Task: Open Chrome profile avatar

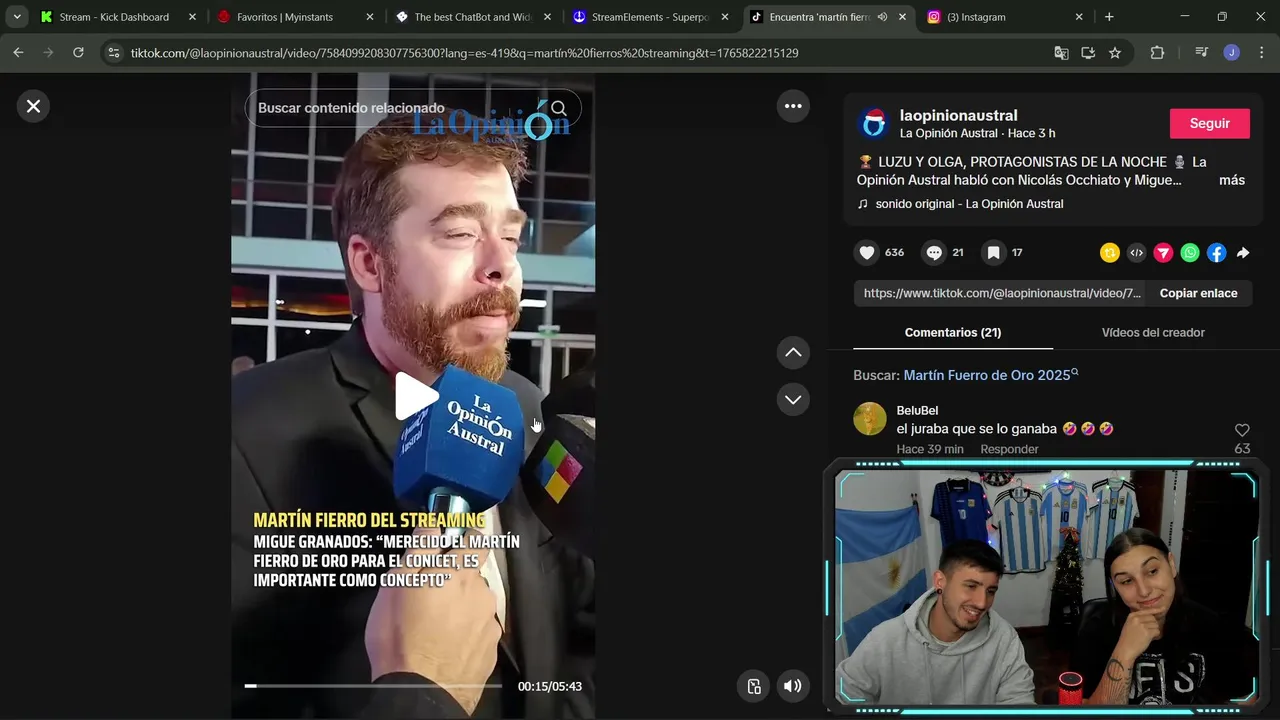Action: point(1231,53)
